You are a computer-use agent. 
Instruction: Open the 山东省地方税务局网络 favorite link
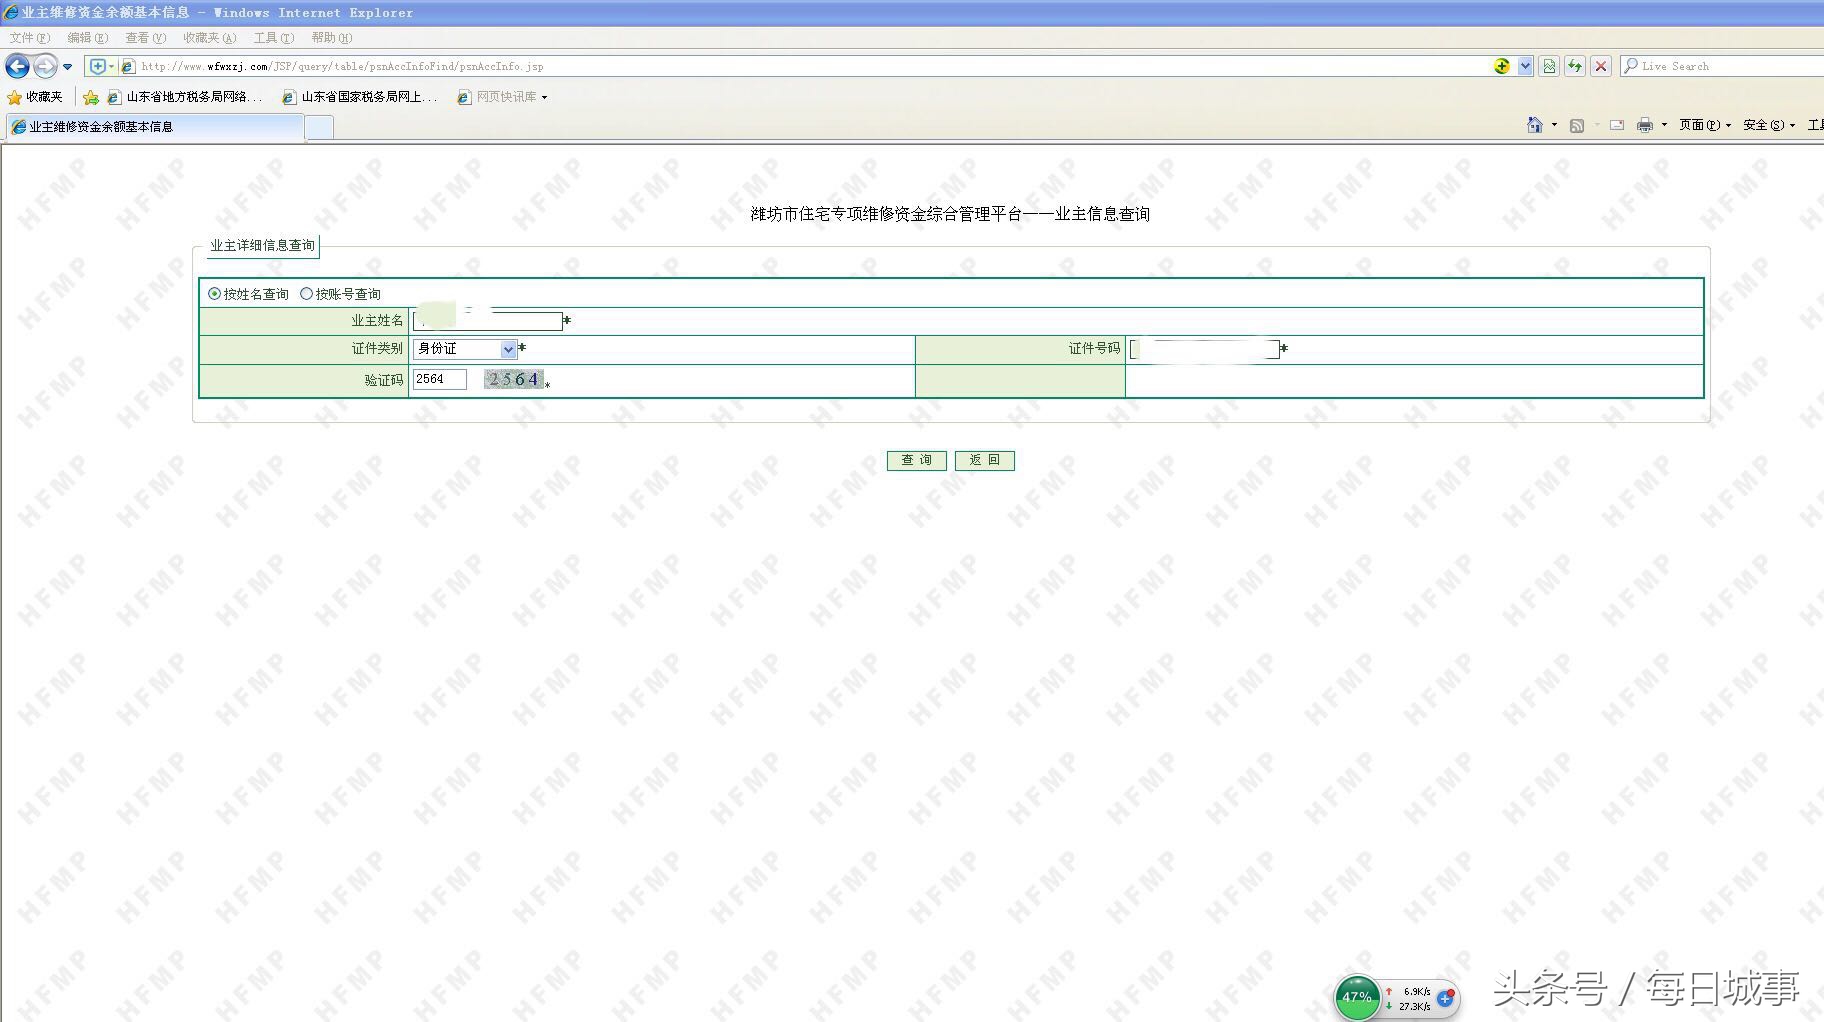coord(185,97)
